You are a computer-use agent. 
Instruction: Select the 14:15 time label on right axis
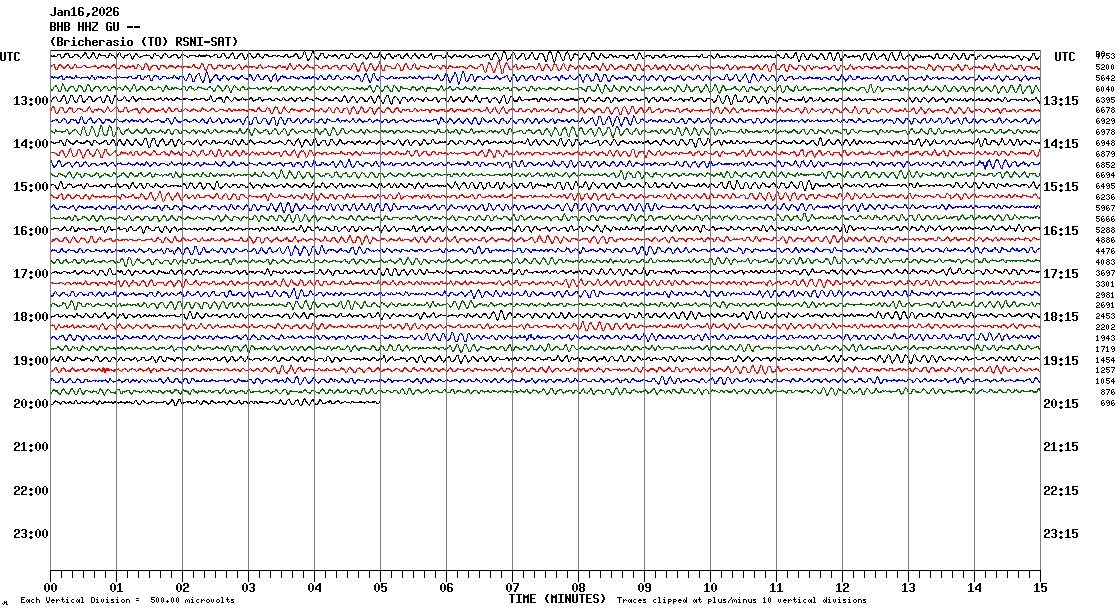point(1059,144)
